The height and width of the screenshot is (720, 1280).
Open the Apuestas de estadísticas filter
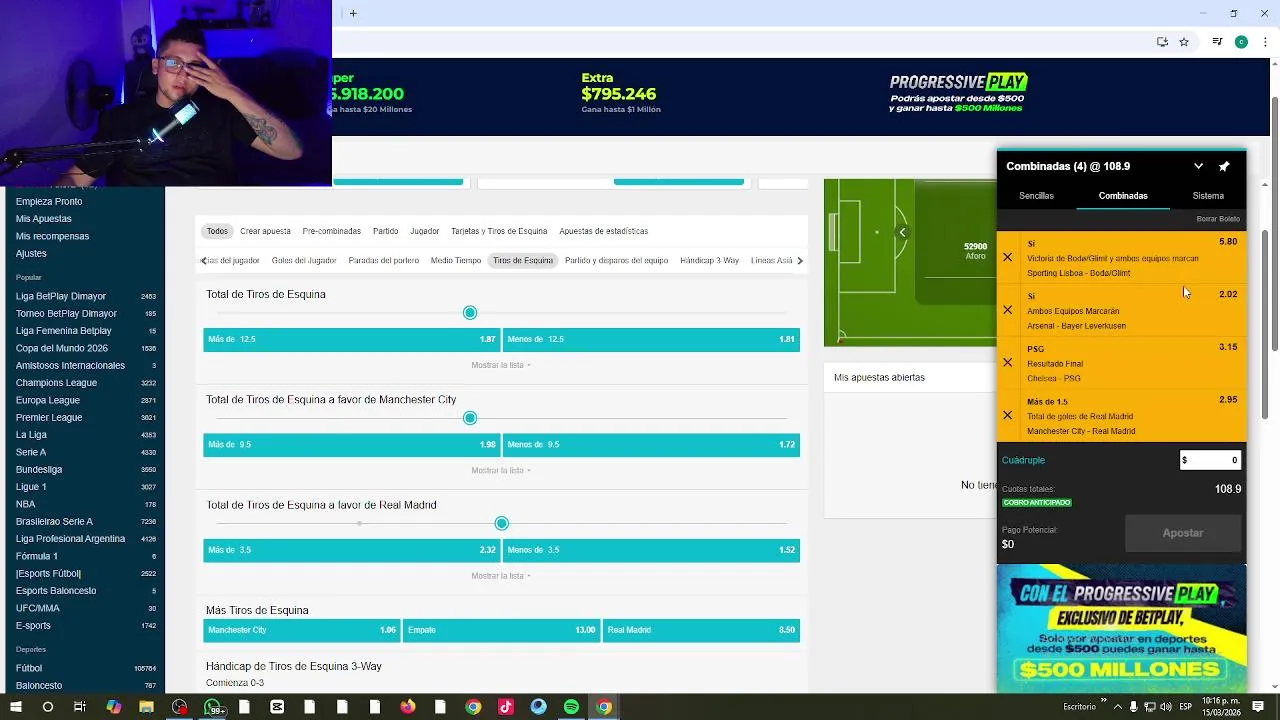603,231
